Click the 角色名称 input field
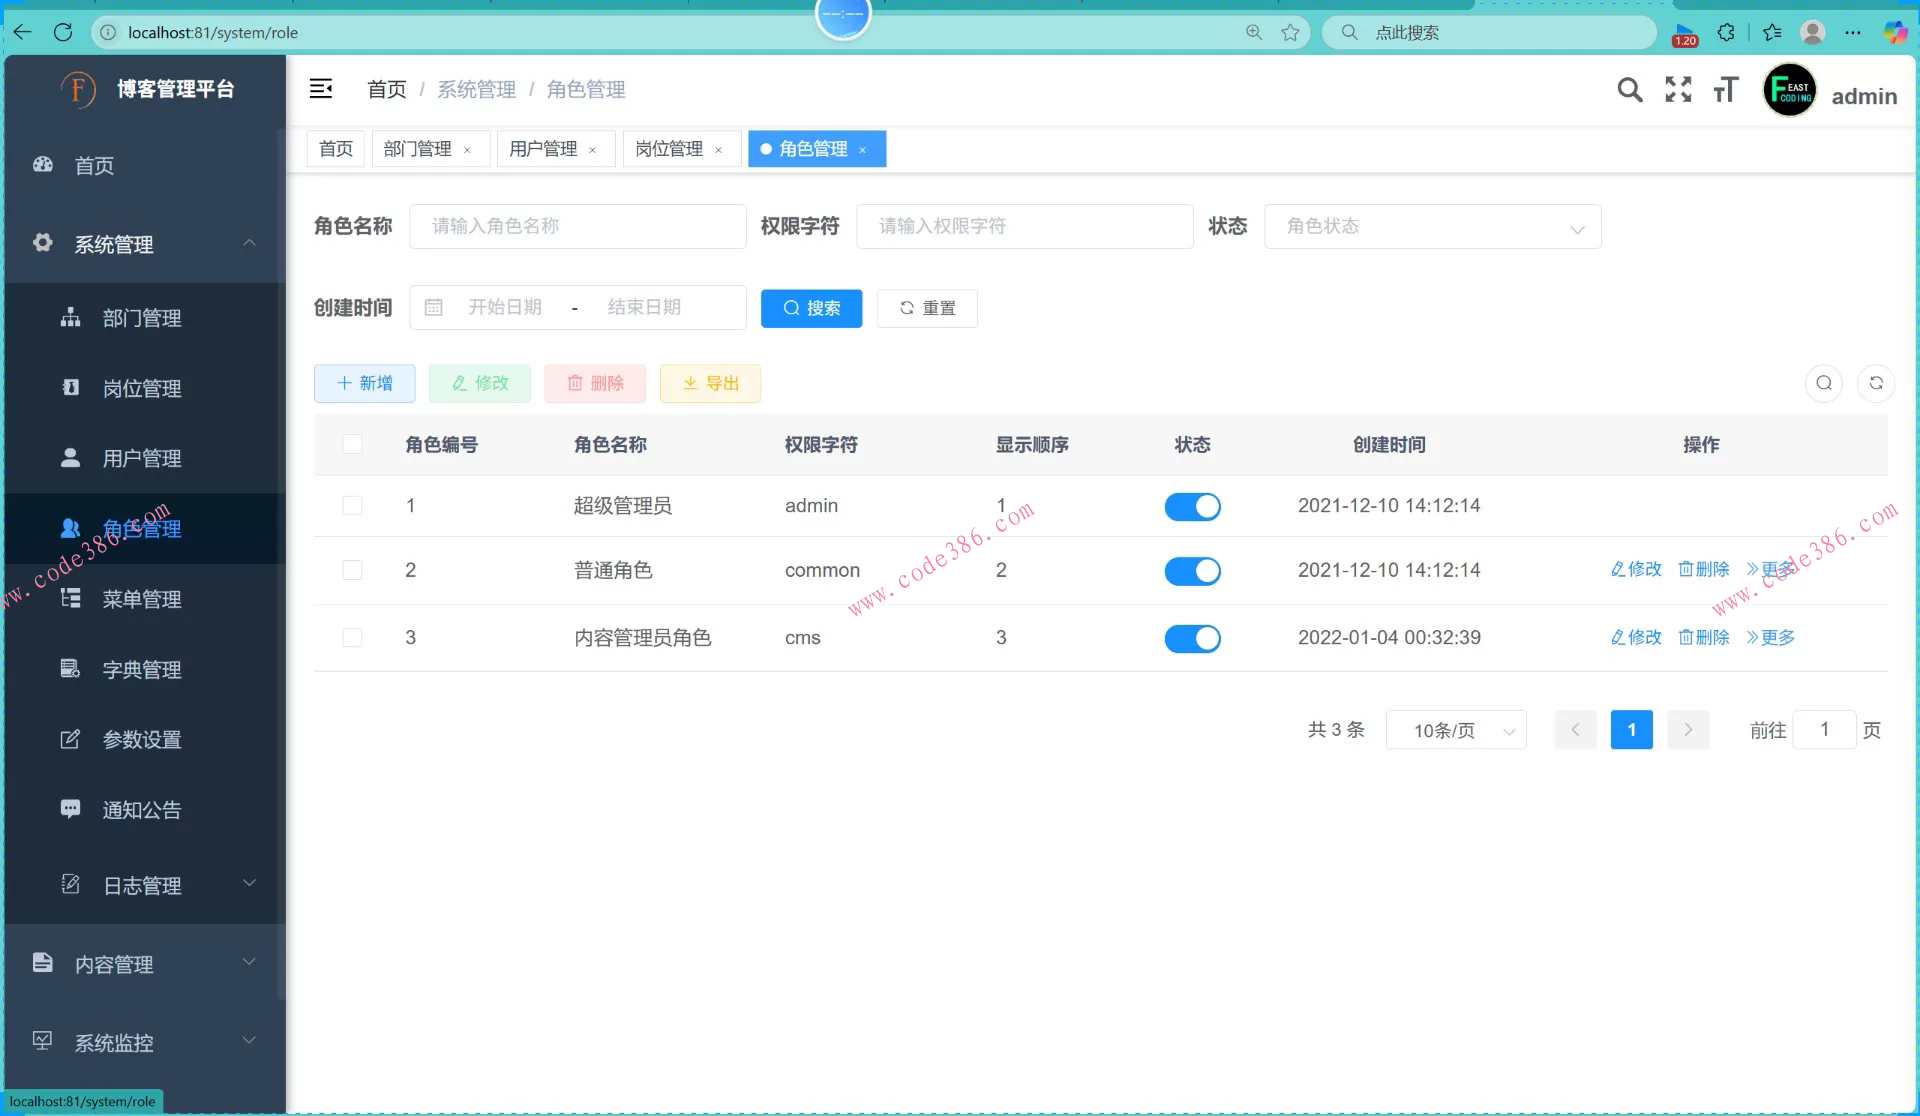This screenshot has height=1116, width=1920. point(577,226)
